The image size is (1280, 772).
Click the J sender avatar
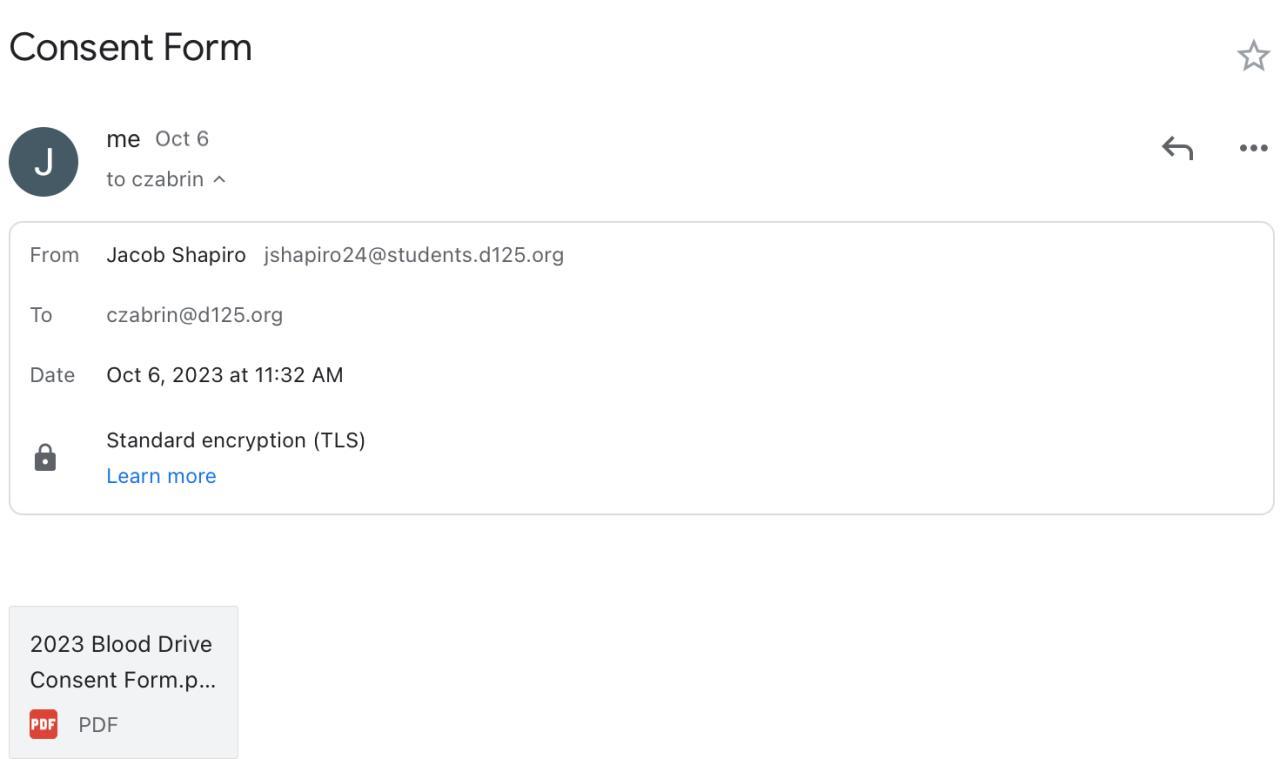pyautogui.click(x=44, y=161)
